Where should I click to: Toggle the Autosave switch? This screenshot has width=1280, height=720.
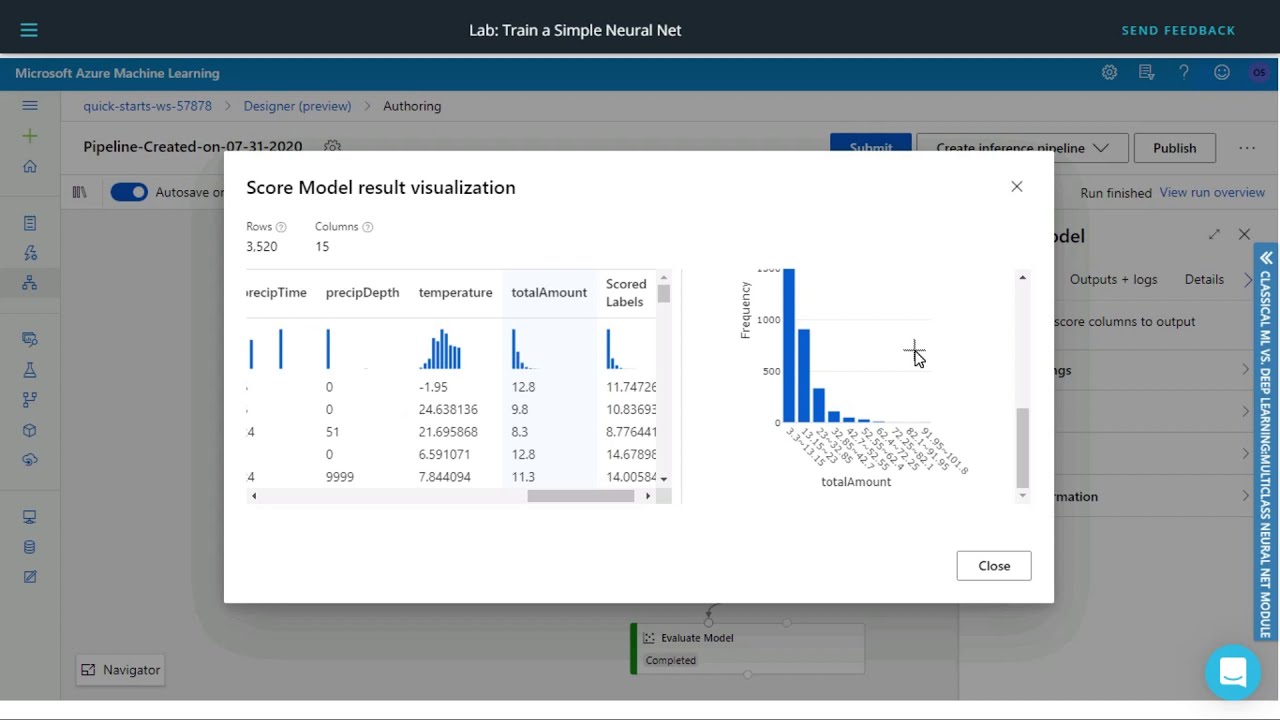[129, 192]
